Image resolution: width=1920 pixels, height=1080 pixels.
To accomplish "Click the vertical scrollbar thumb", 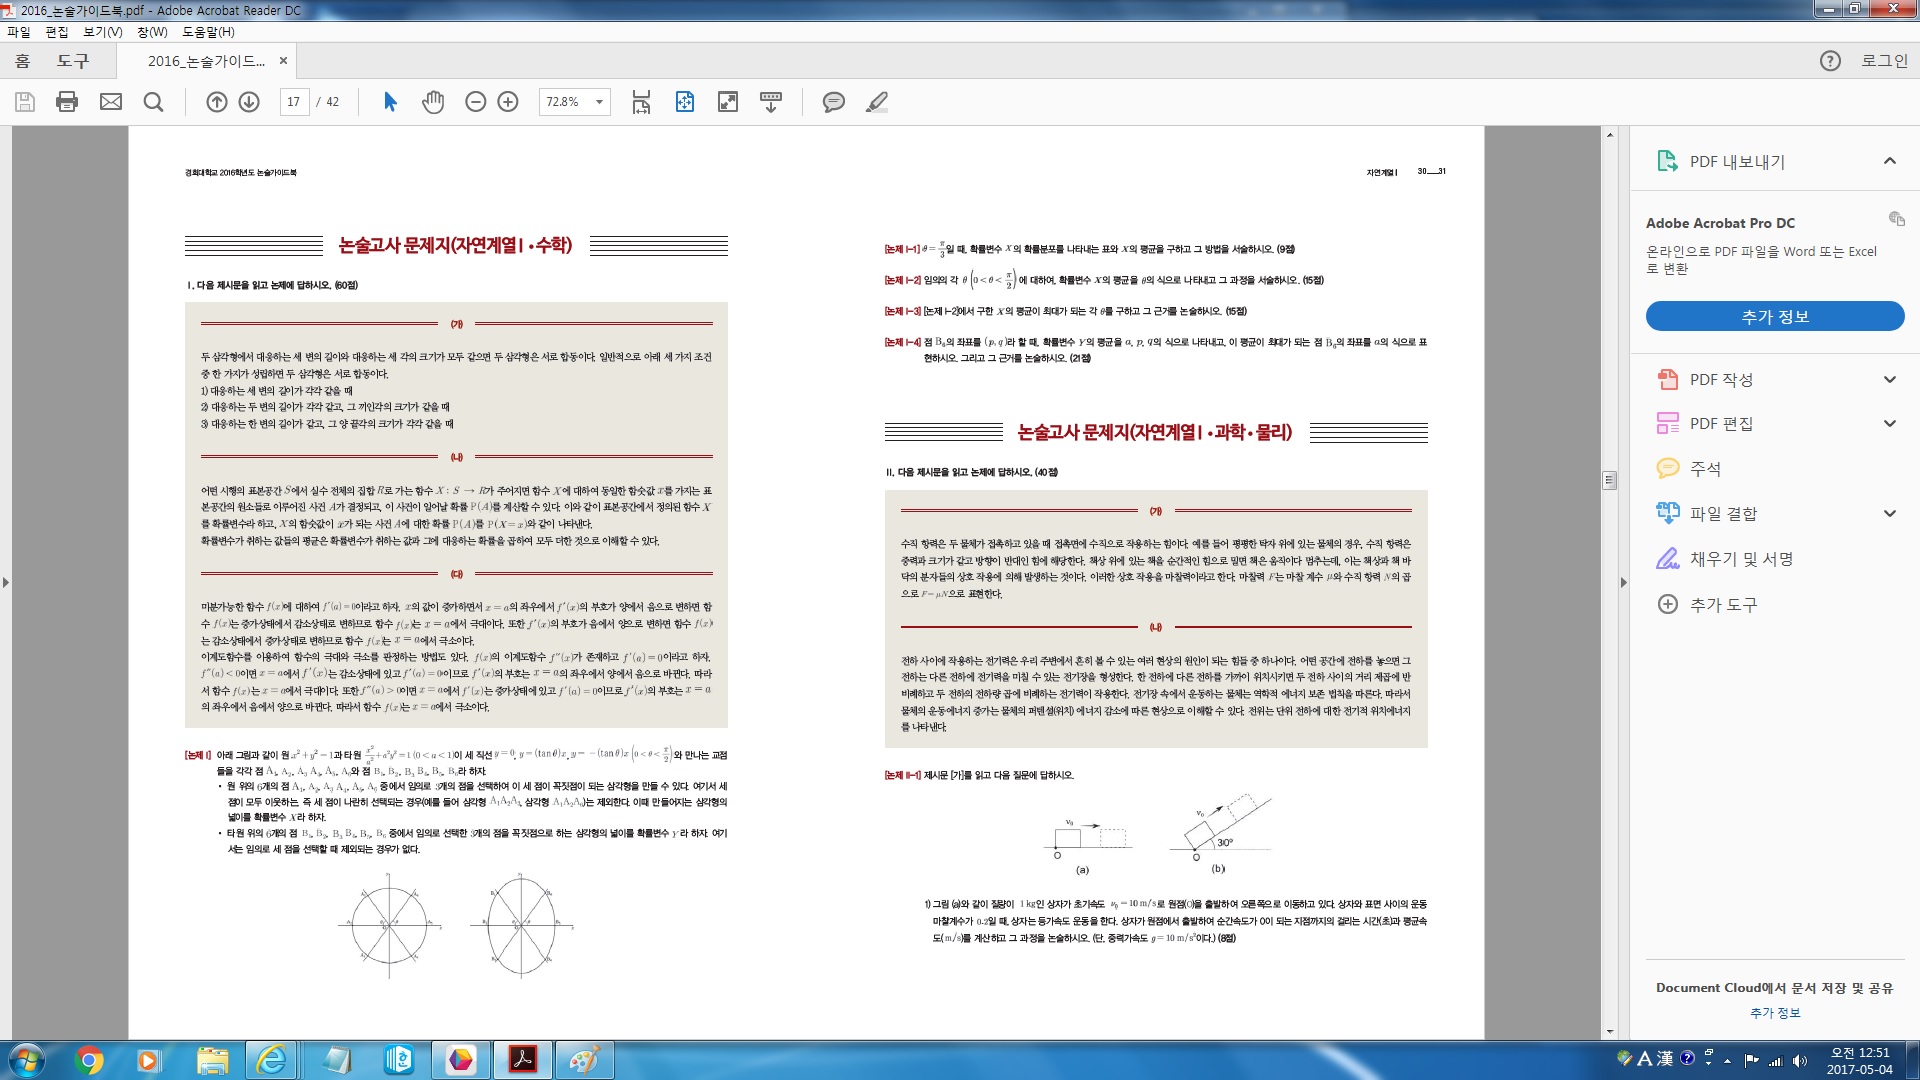I will (1609, 480).
